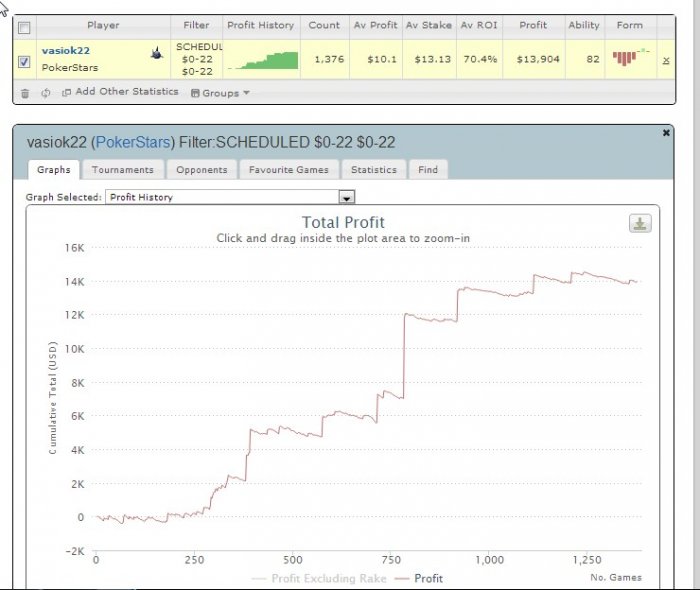Switch to the Statistics tab
The height and width of the screenshot is (590, 700).
point(374,170)
